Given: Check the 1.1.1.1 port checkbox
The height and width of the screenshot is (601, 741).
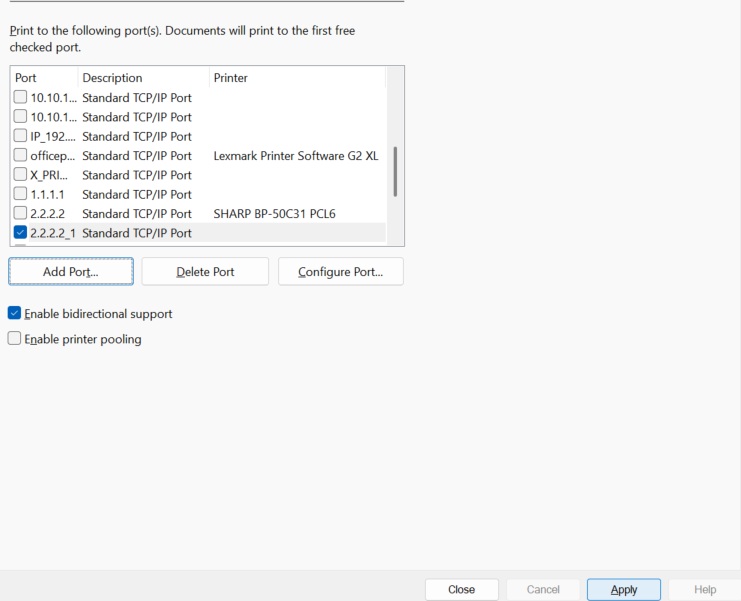Looking at the screenshot, I should point(21,194).
